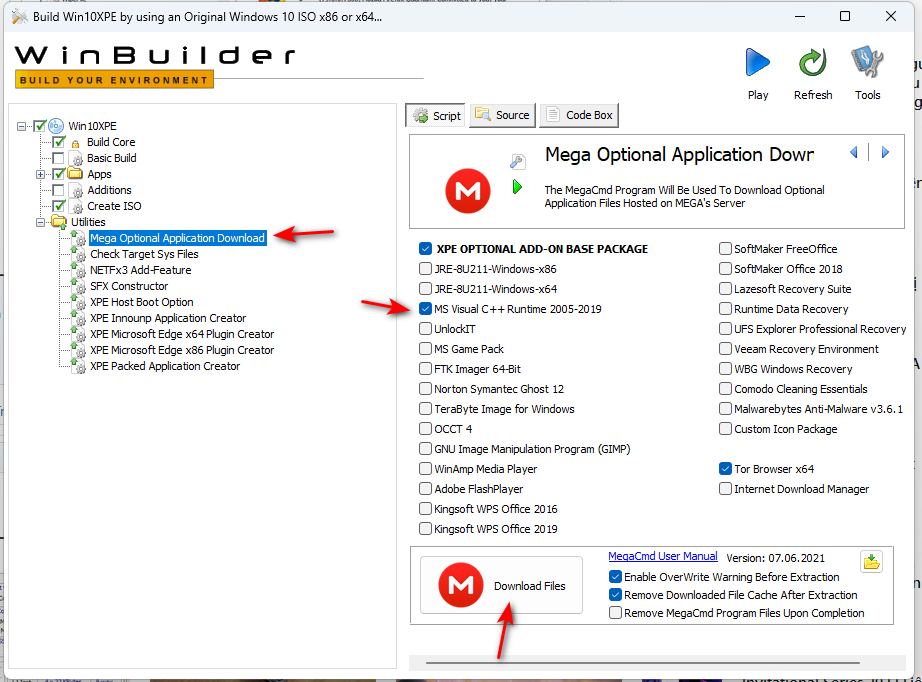Screen dimensions: 922x682
Task: Click the SFX Constructor script icon
Action: click(79, 286)
